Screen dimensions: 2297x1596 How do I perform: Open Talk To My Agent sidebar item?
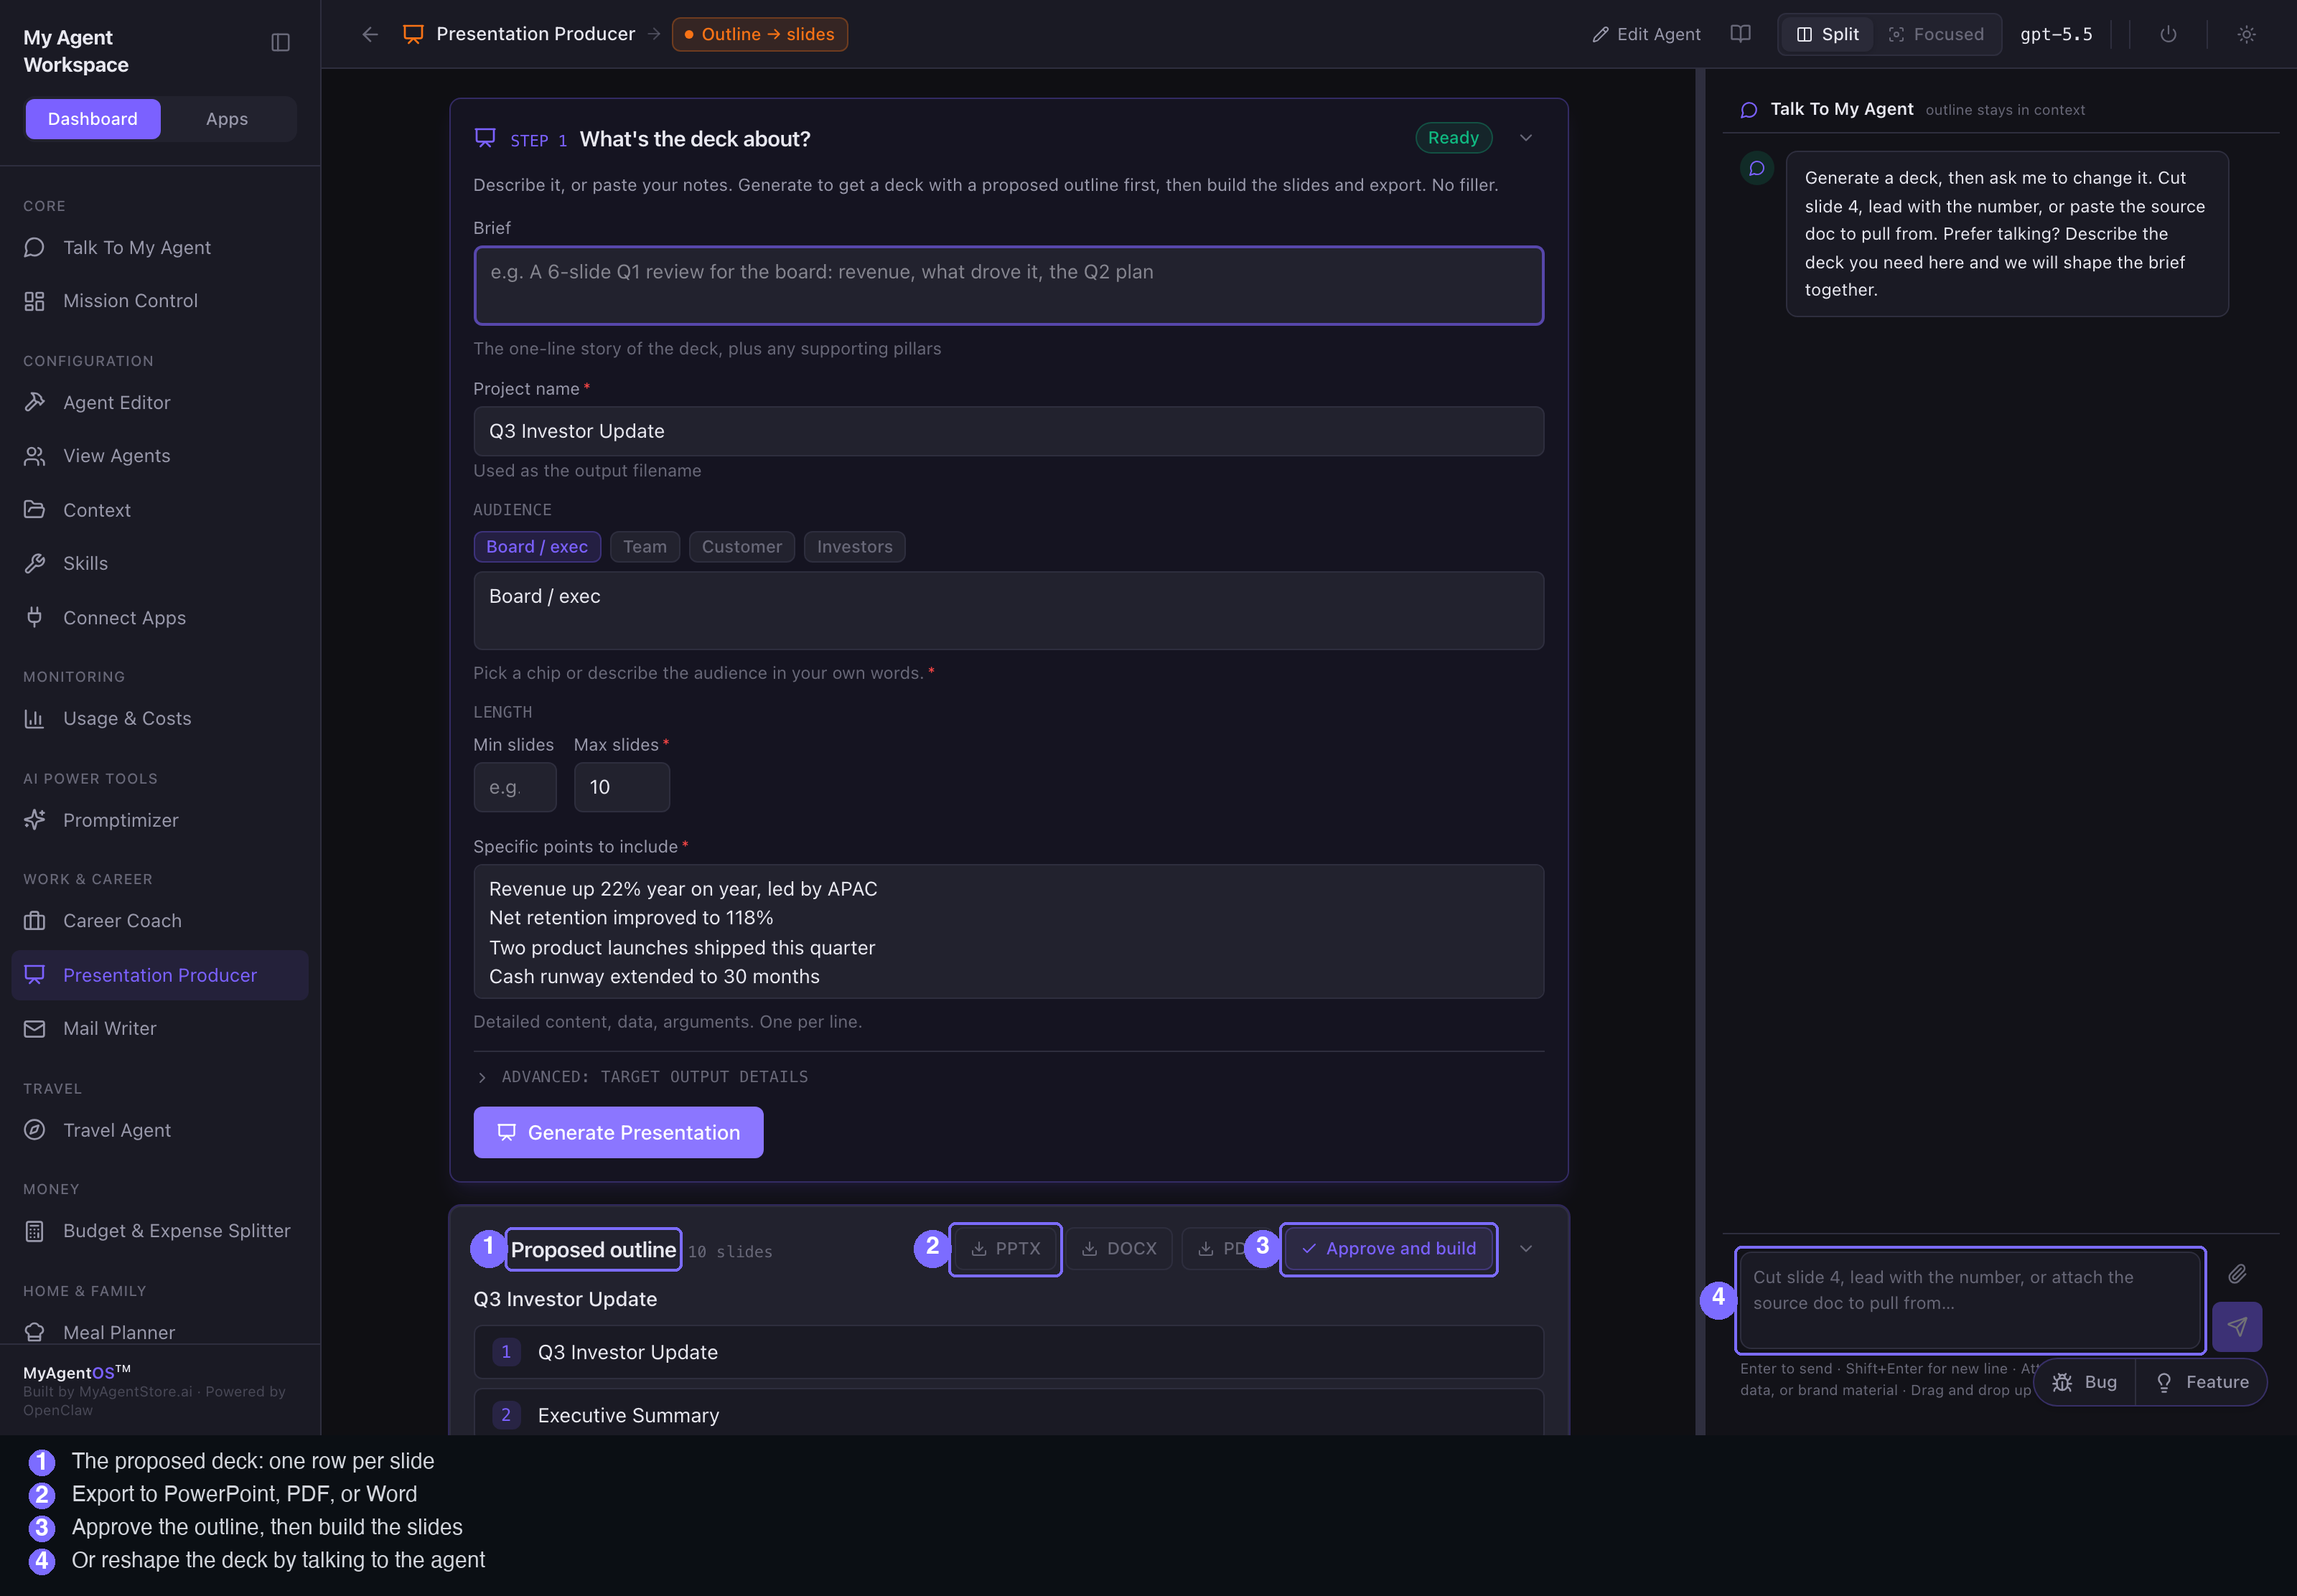(160, 247)
